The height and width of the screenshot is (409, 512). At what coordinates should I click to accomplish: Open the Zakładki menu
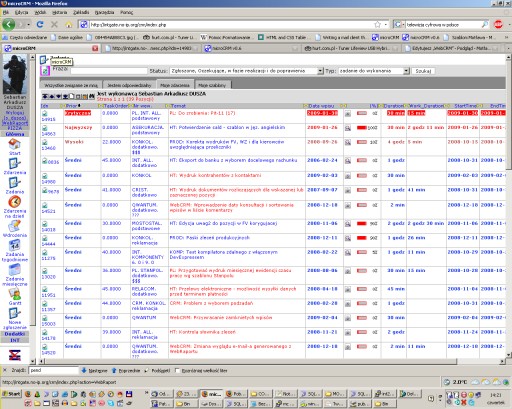81,12
